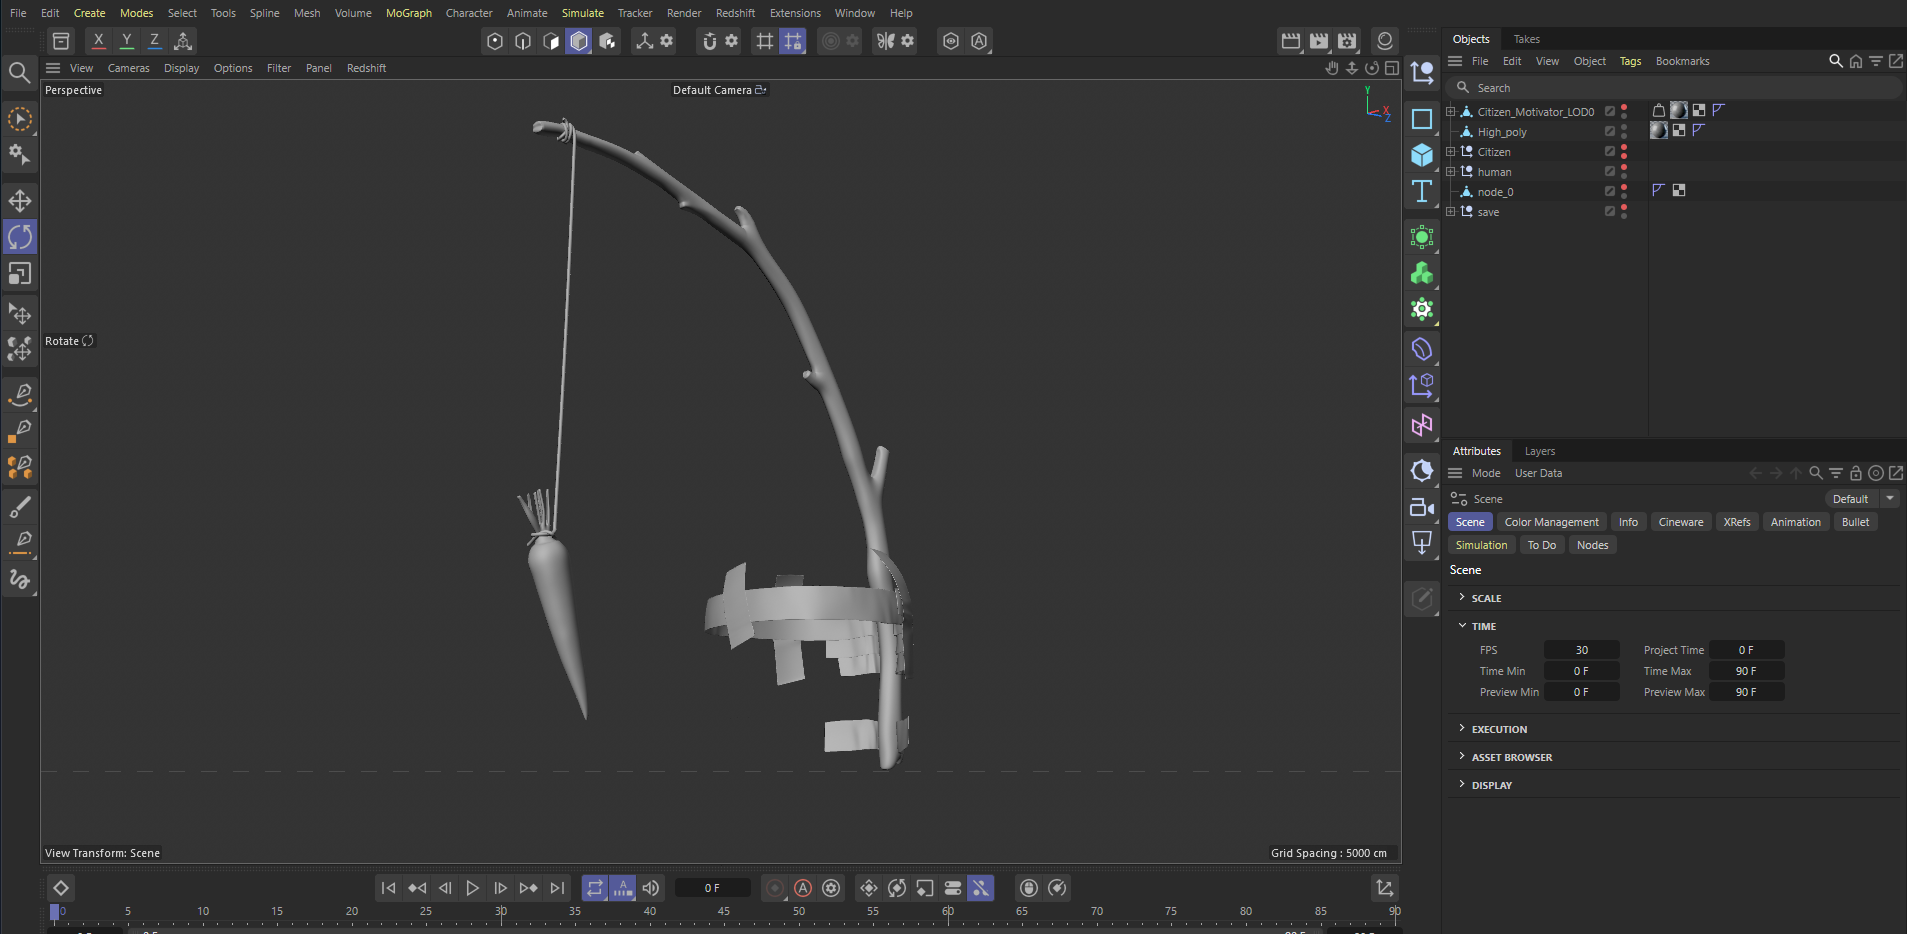
Task: Open the Color Management tab
Action: [x=1551, y=522]
